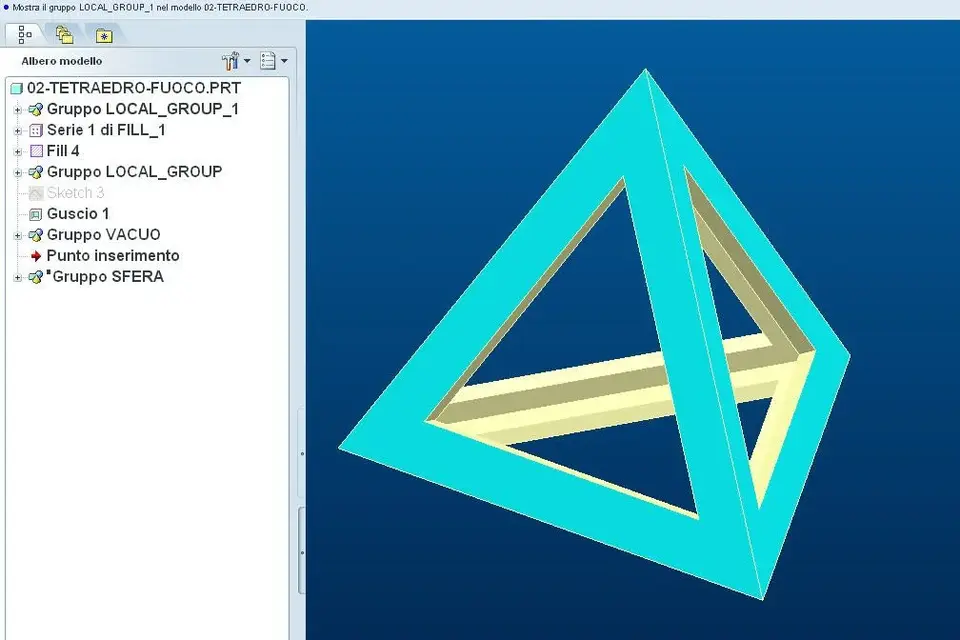Click the group icon of Gruppo VACUO
This screenshot has width=960, height=640.
point(36,235)
